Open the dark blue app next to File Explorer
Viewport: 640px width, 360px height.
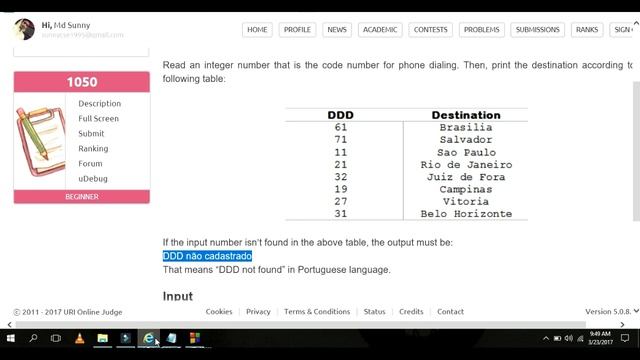coord(125,338)
